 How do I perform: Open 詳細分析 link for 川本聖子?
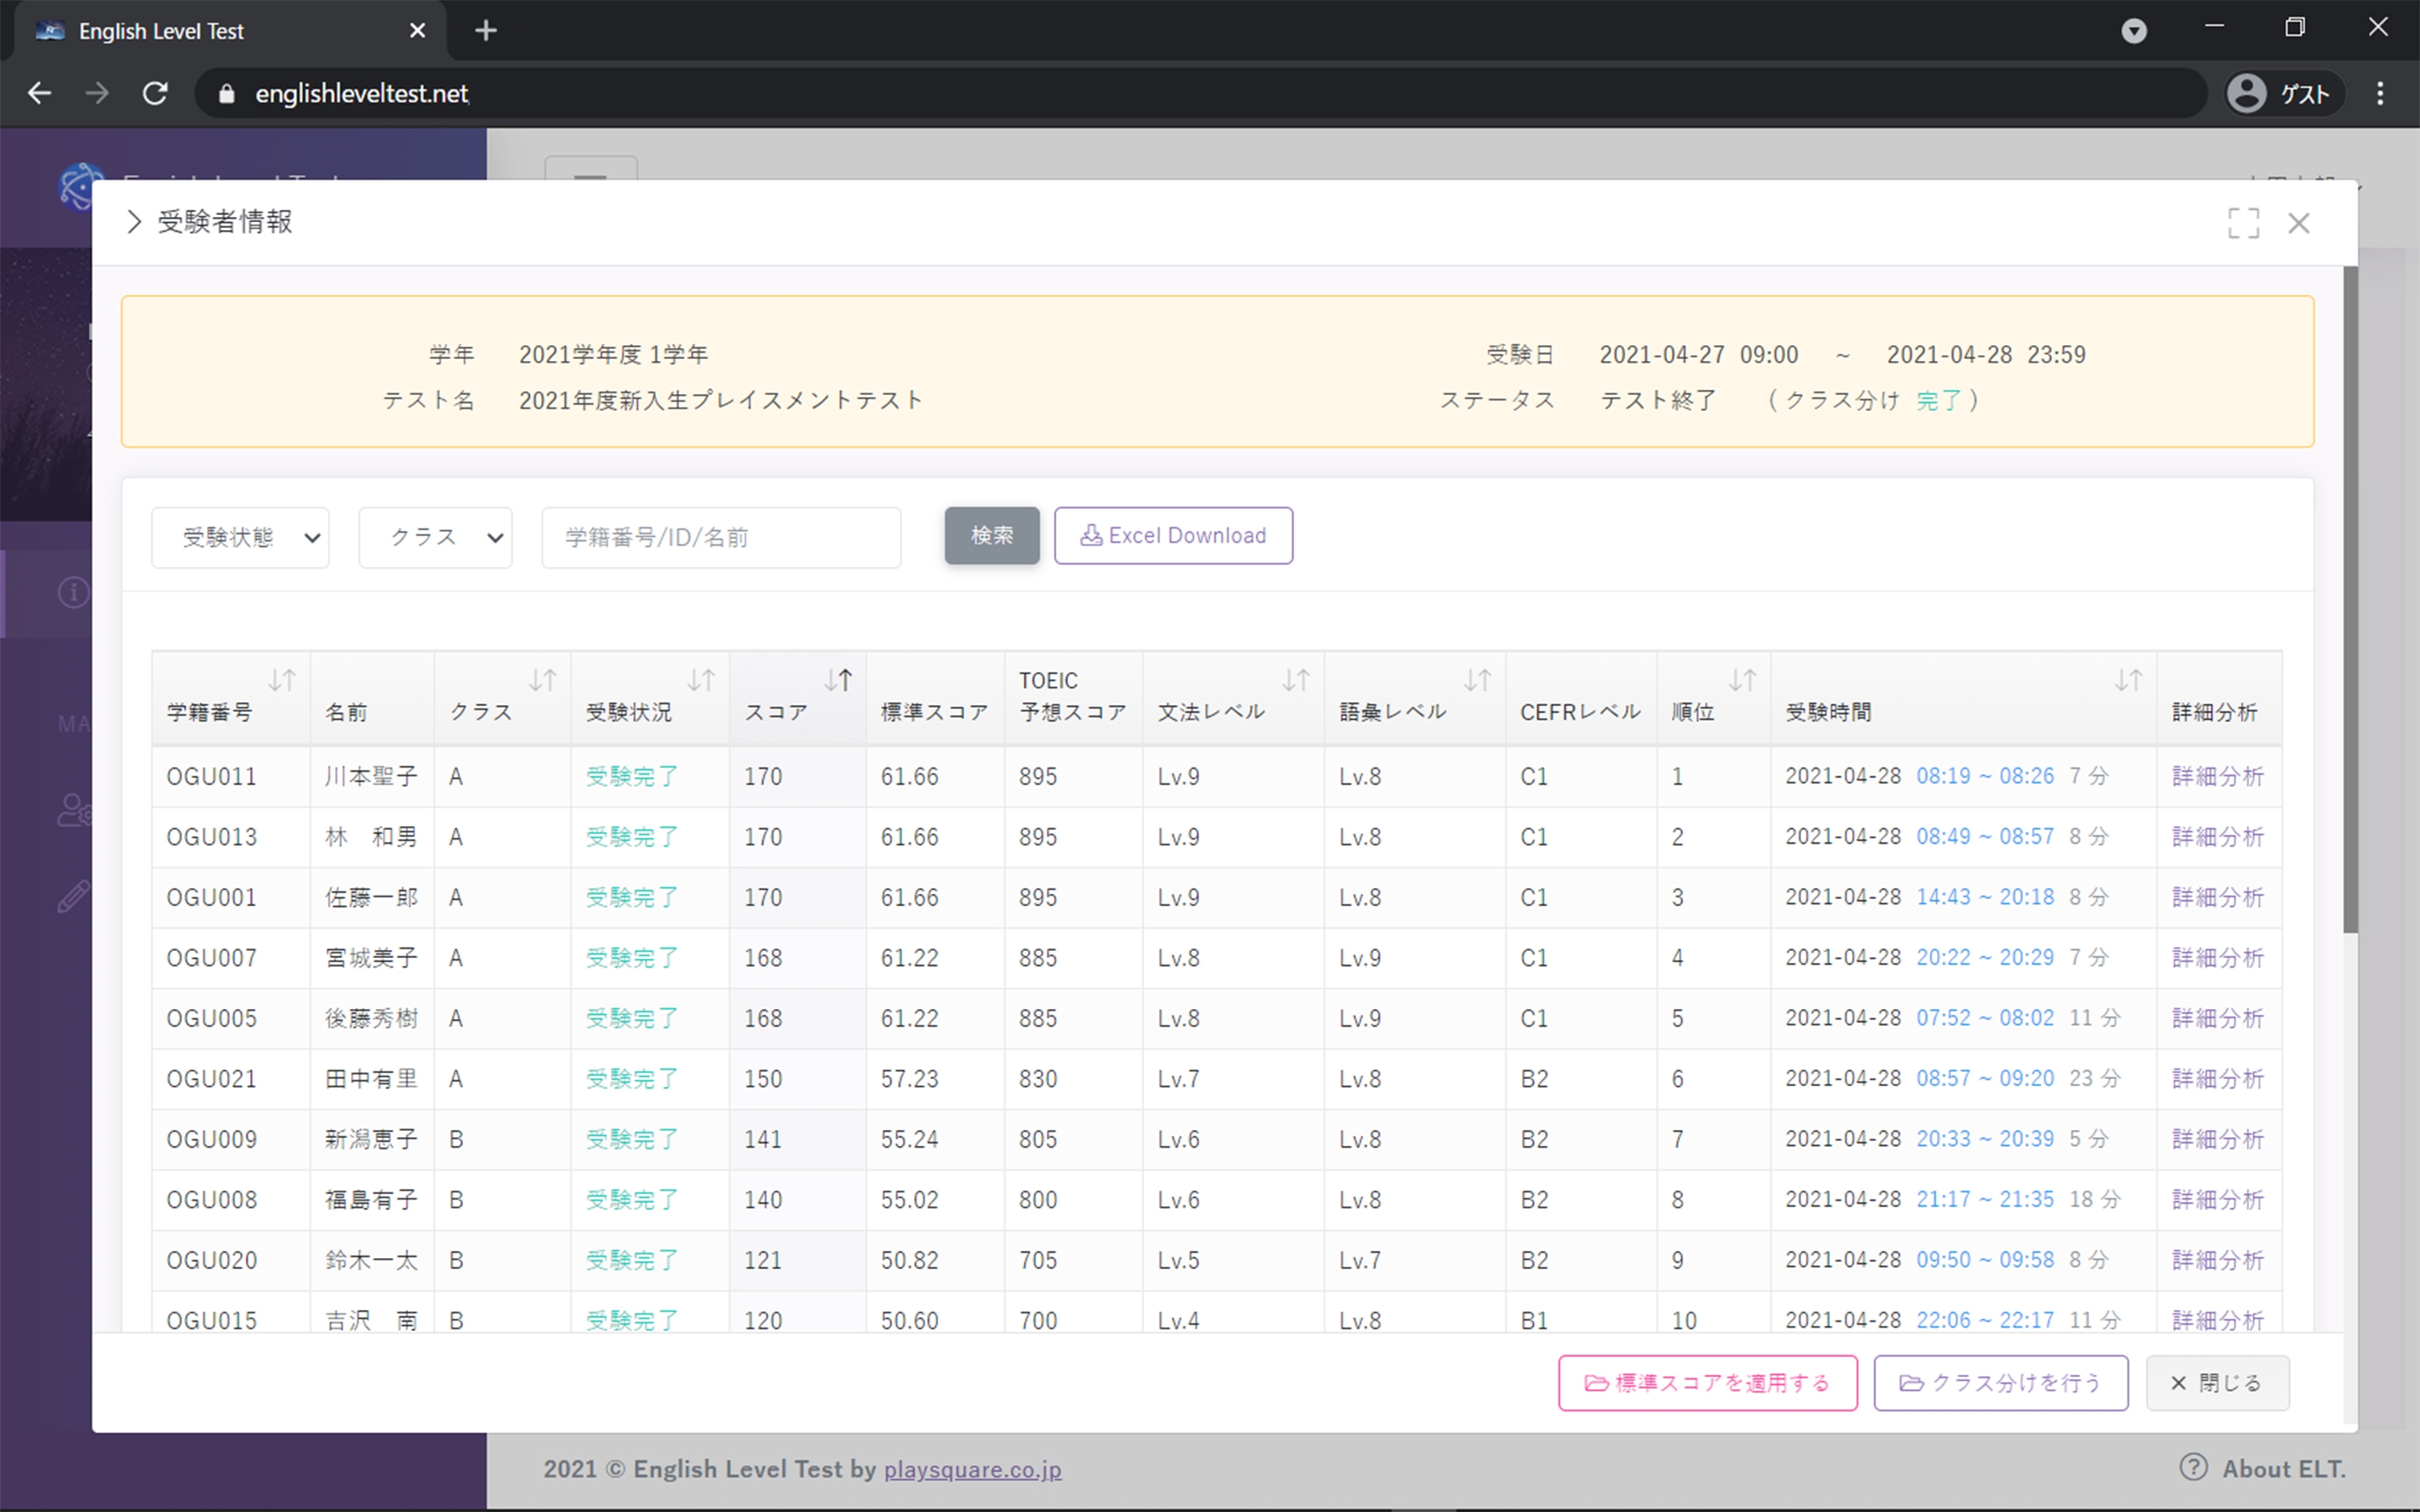[2217, 777]
